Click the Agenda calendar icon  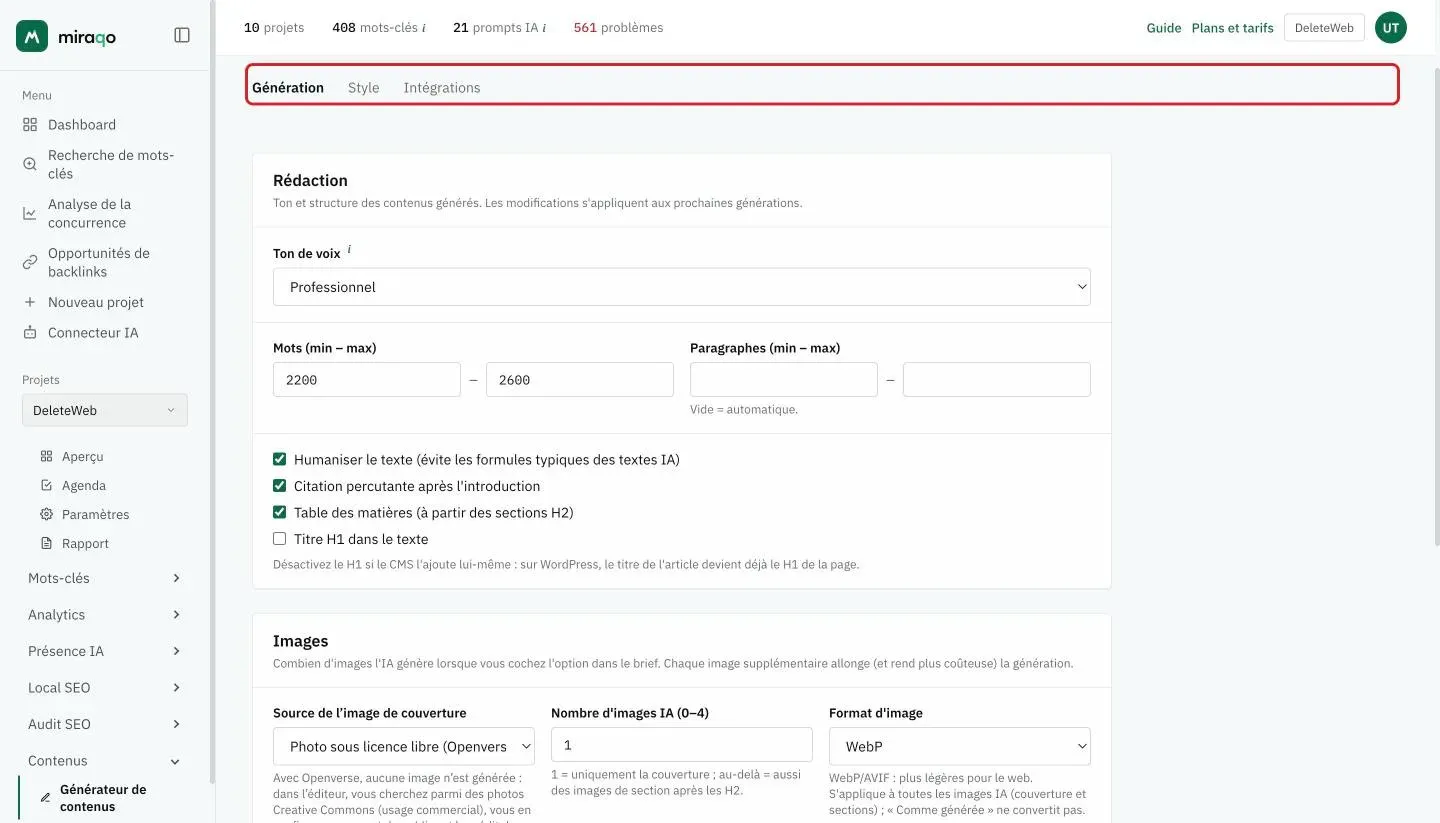coord(46,485)
